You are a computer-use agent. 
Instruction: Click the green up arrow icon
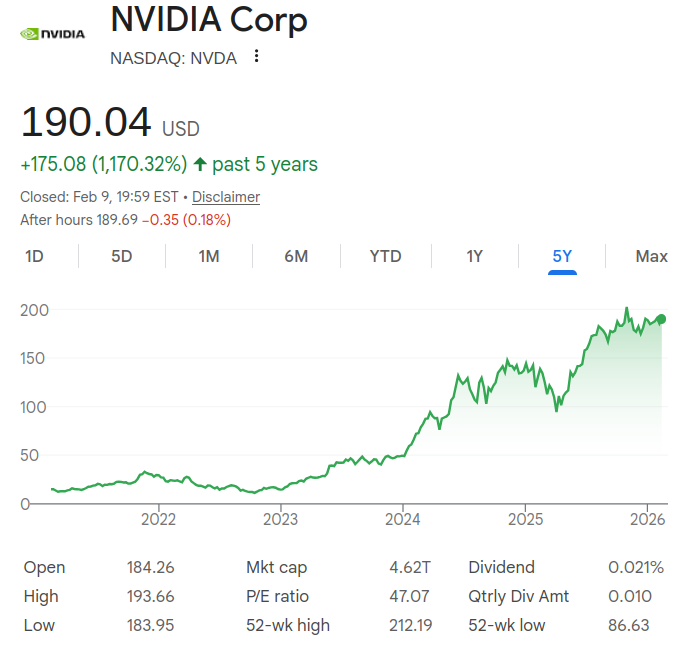[200, 164]
